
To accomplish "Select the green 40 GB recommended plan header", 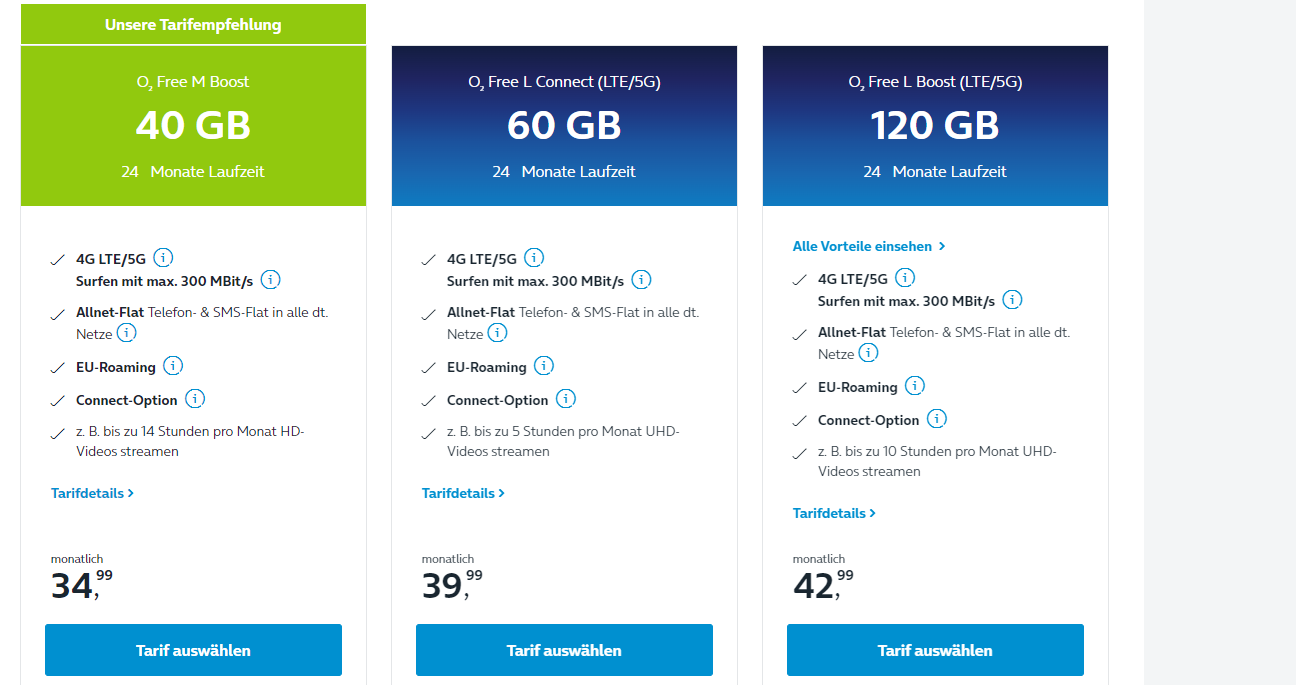I will click(193, 126).
